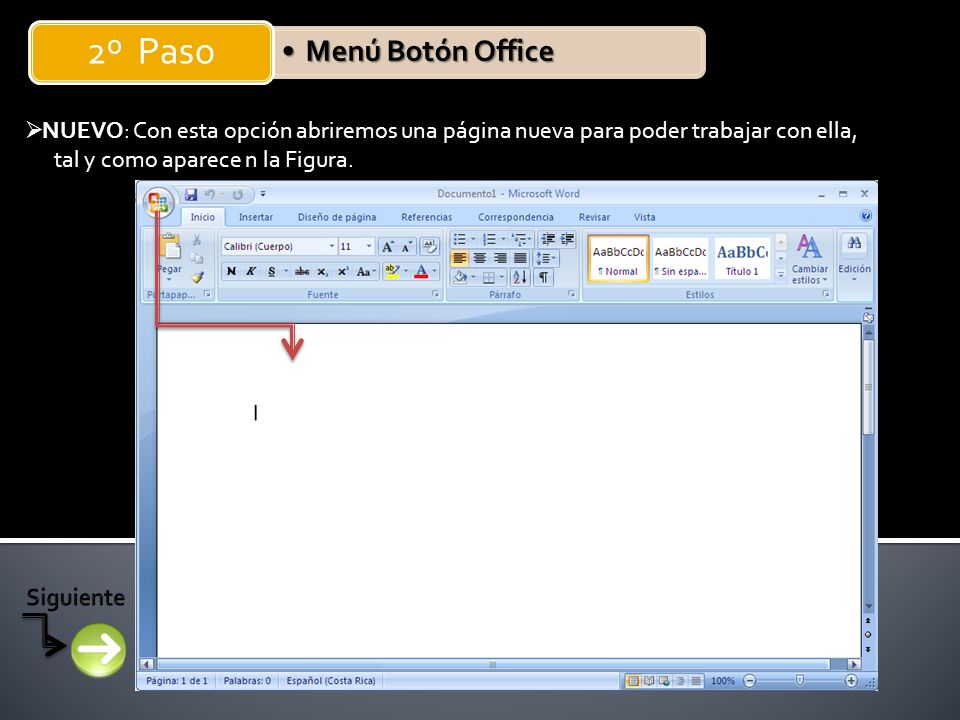Click the Numbering list icon
This screenshot has height=720, width=960.
489,239
